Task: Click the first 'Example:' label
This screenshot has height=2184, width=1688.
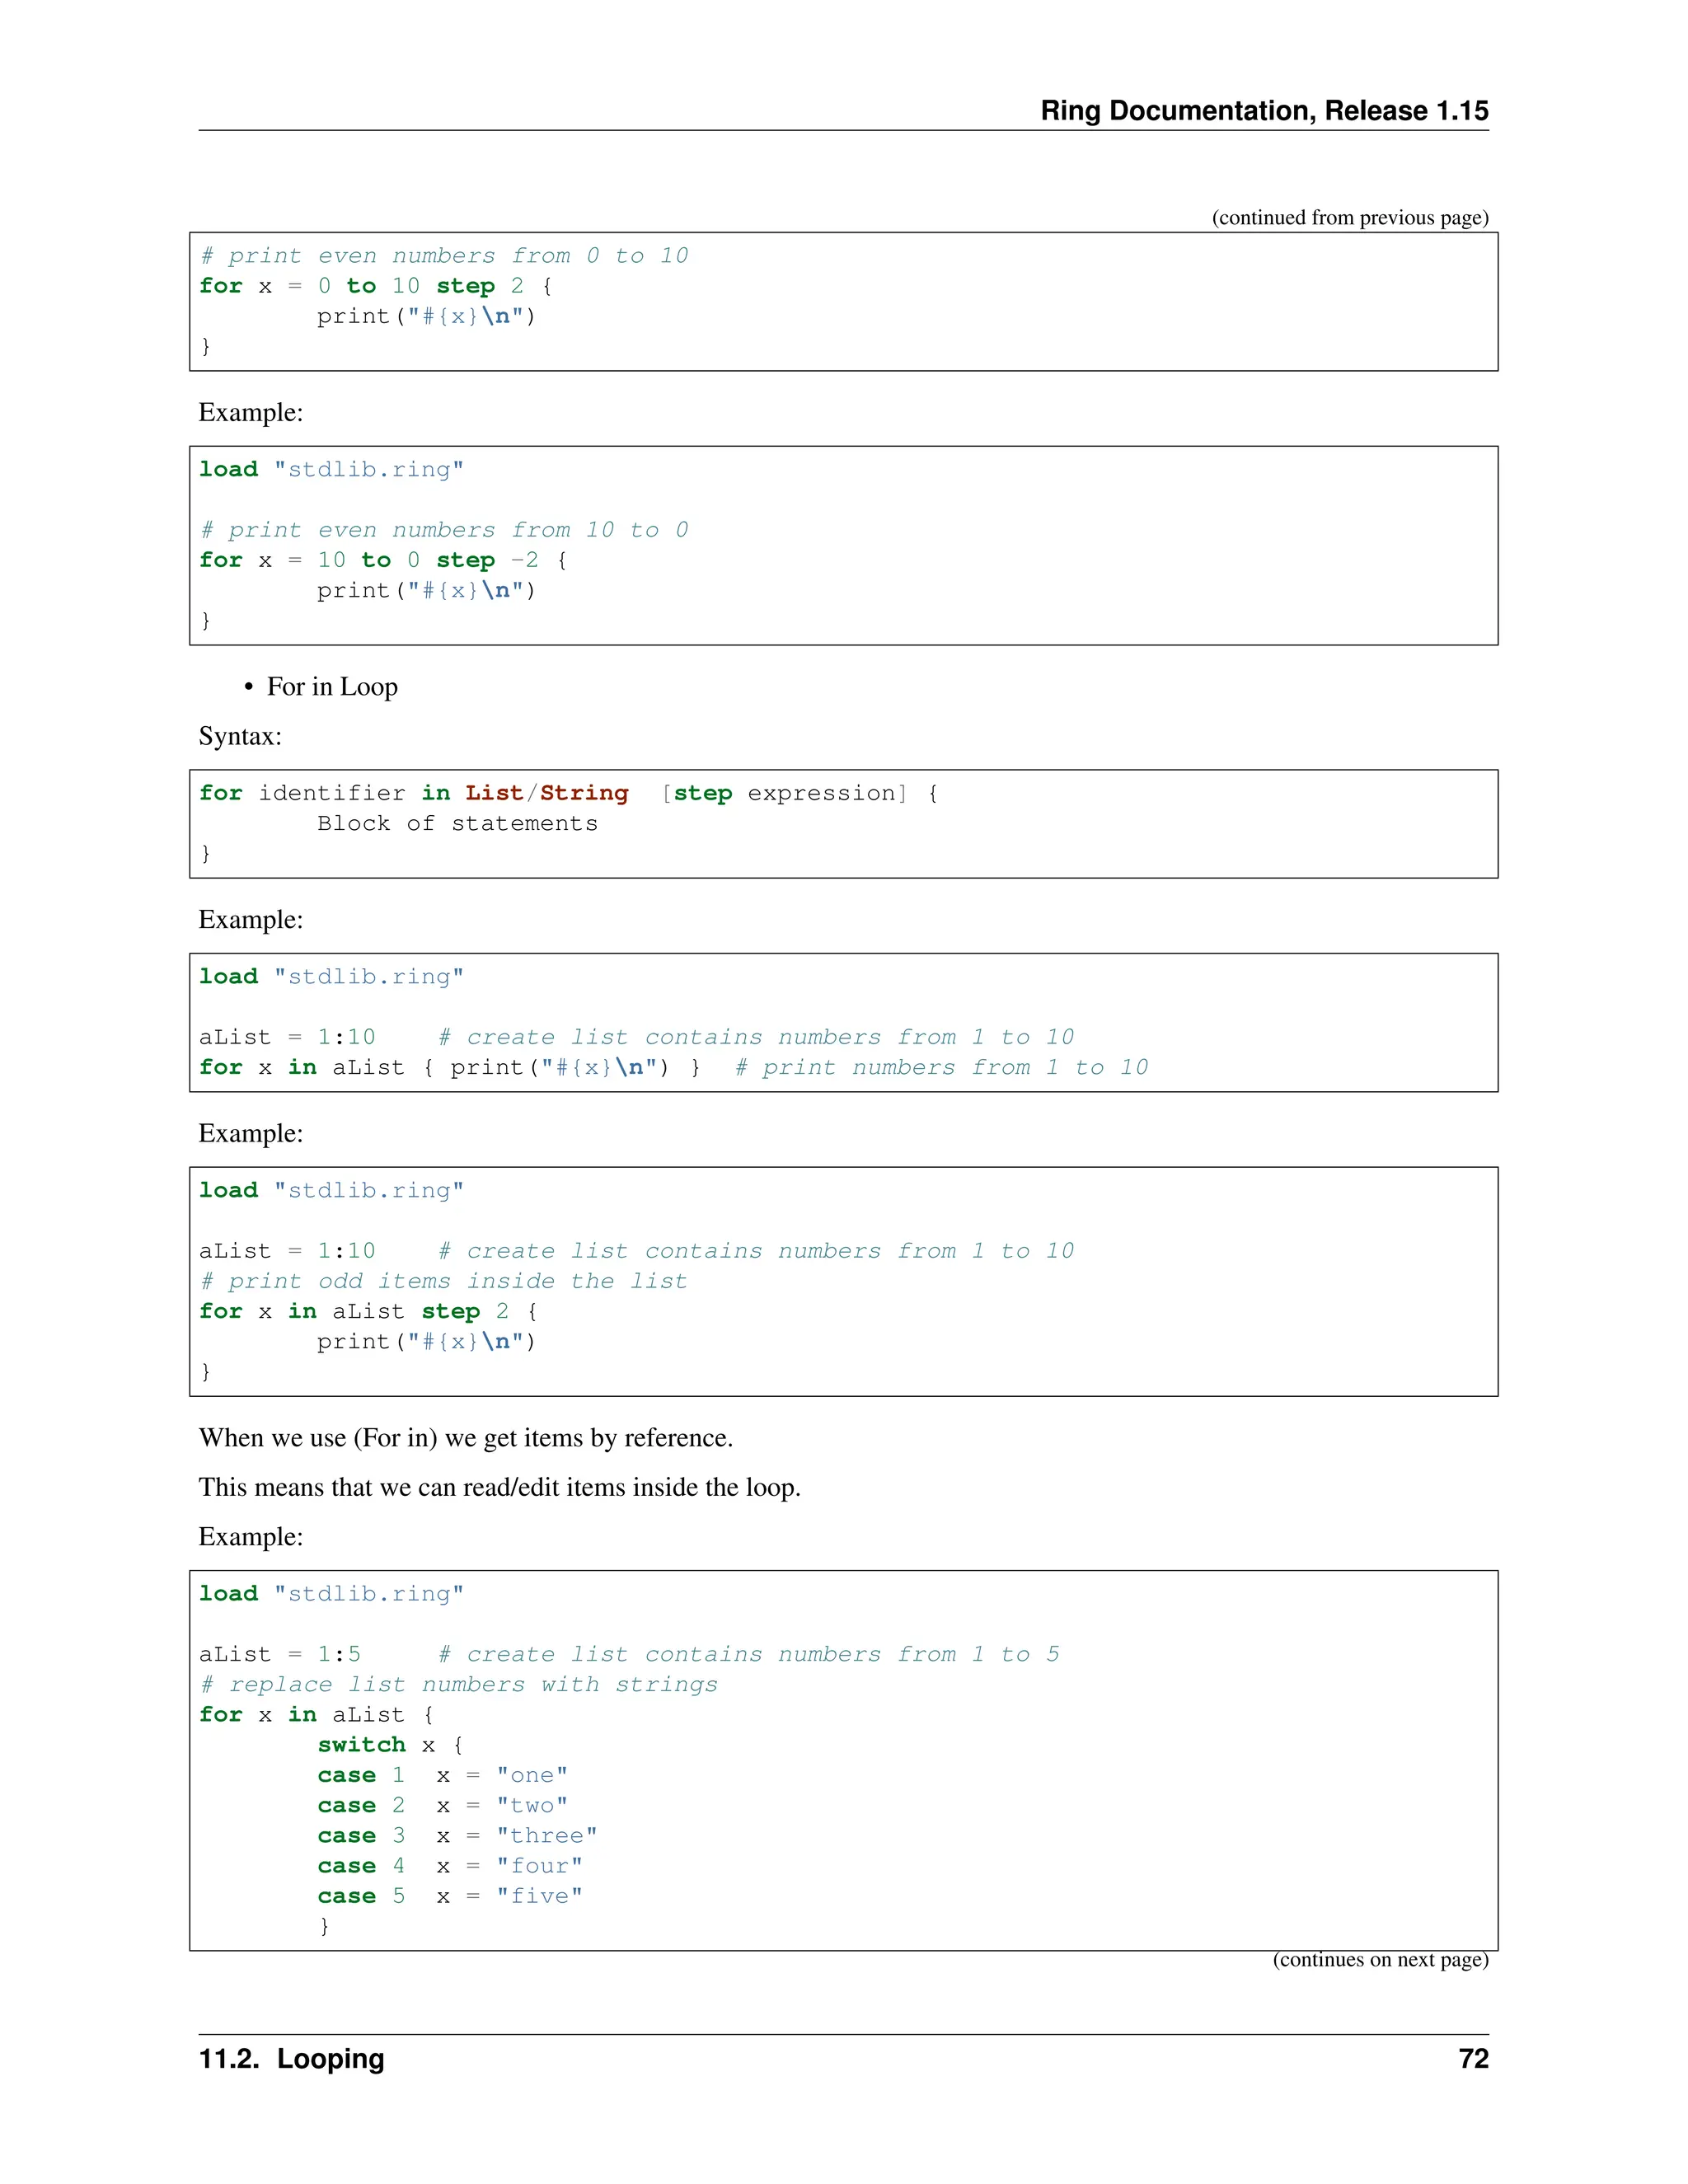Action: click(250, 412)
